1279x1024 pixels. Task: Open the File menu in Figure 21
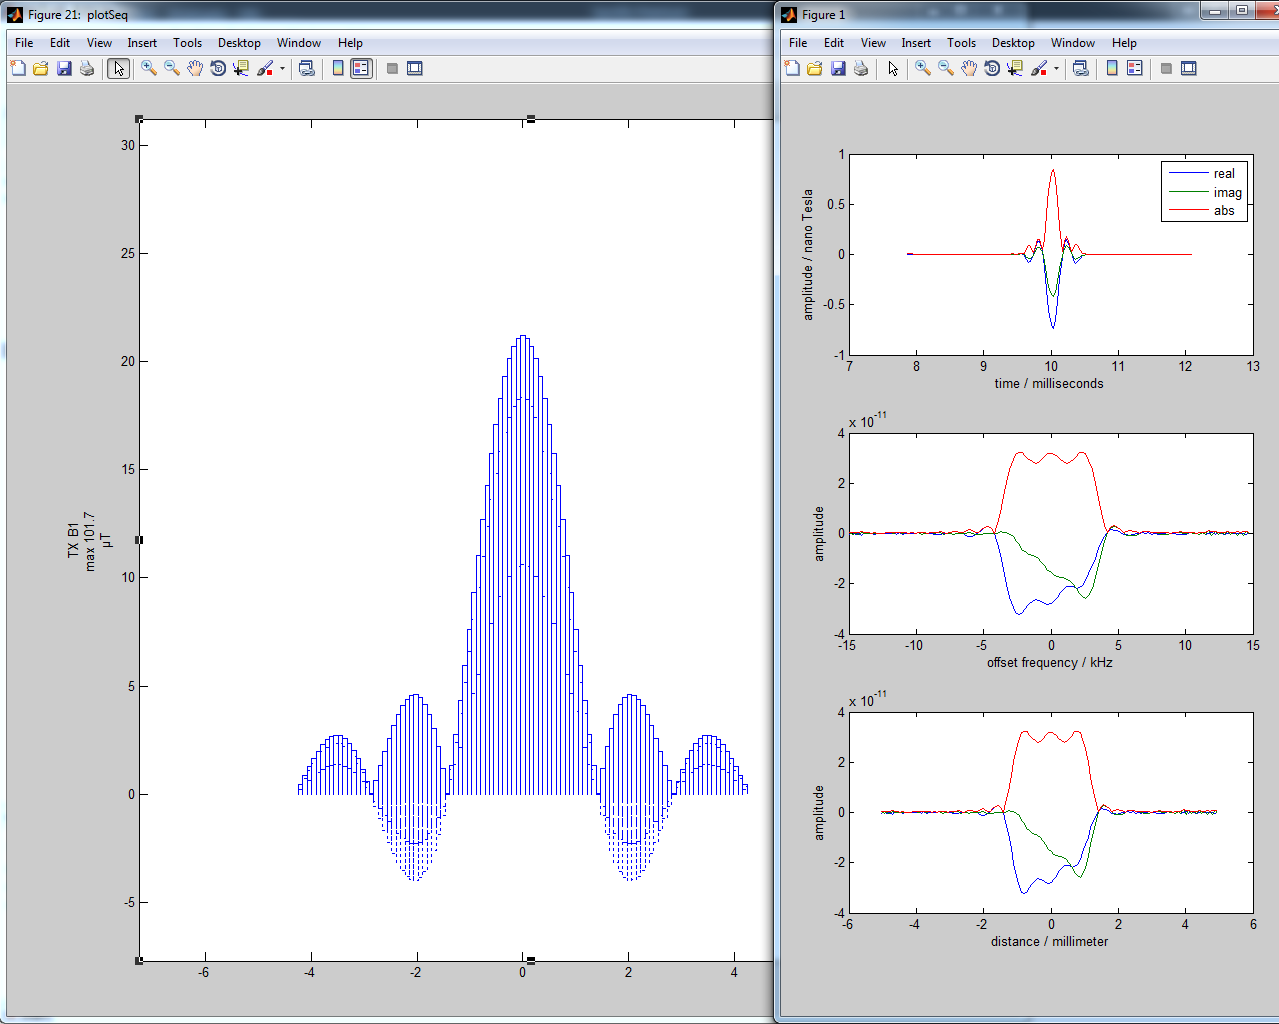[24, 43]
